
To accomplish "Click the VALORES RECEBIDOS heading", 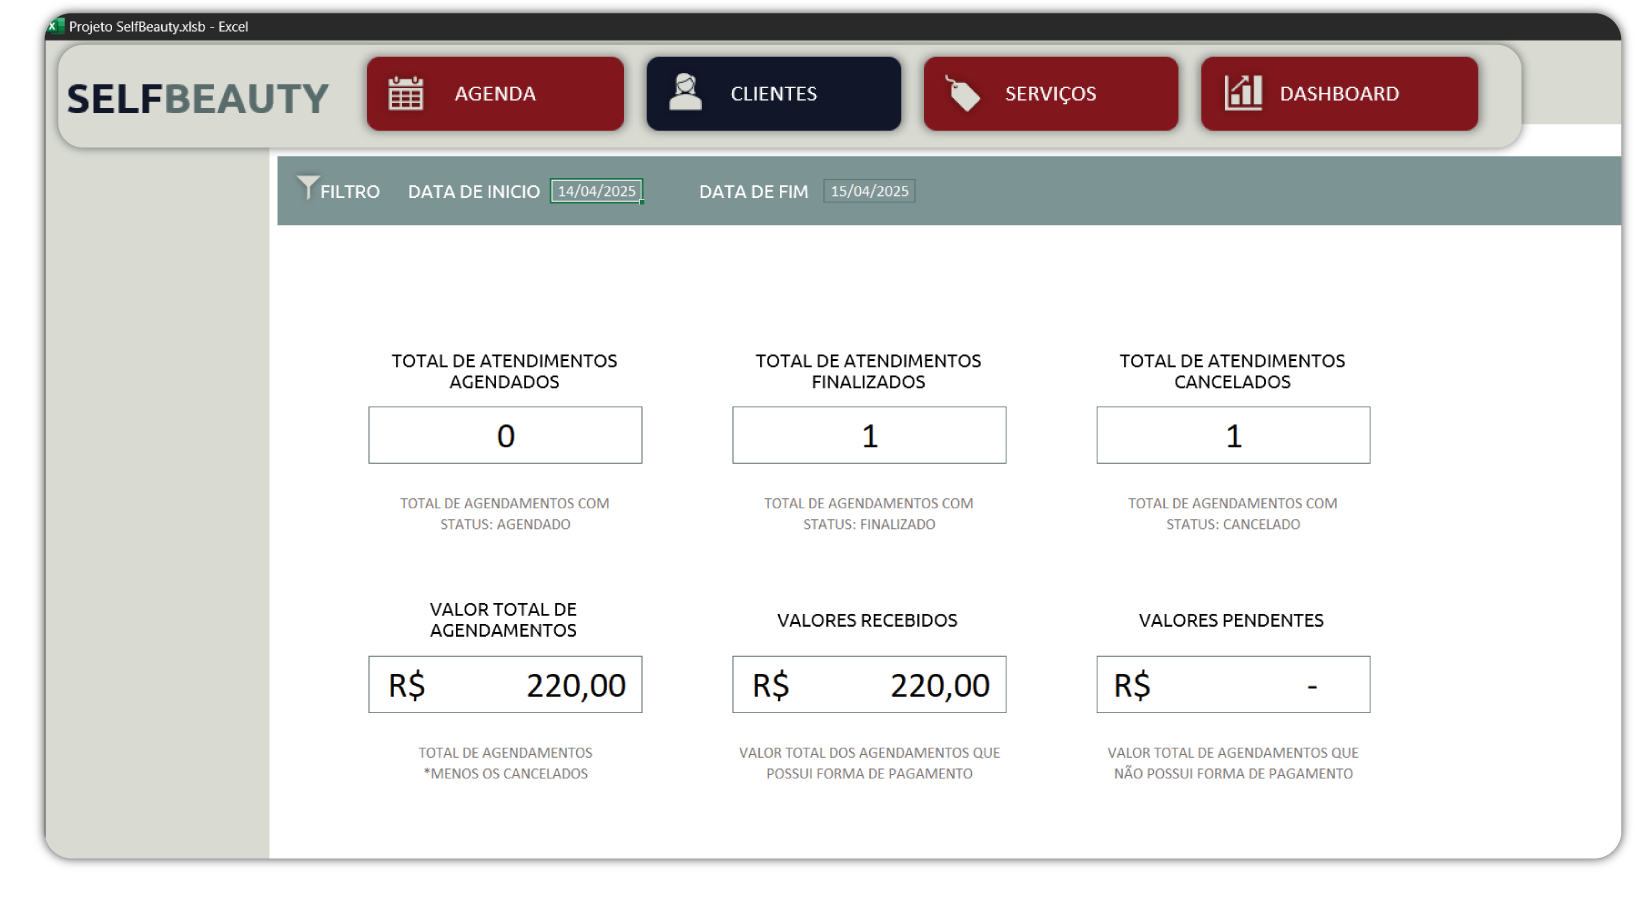I will click(x=867, y=621).
